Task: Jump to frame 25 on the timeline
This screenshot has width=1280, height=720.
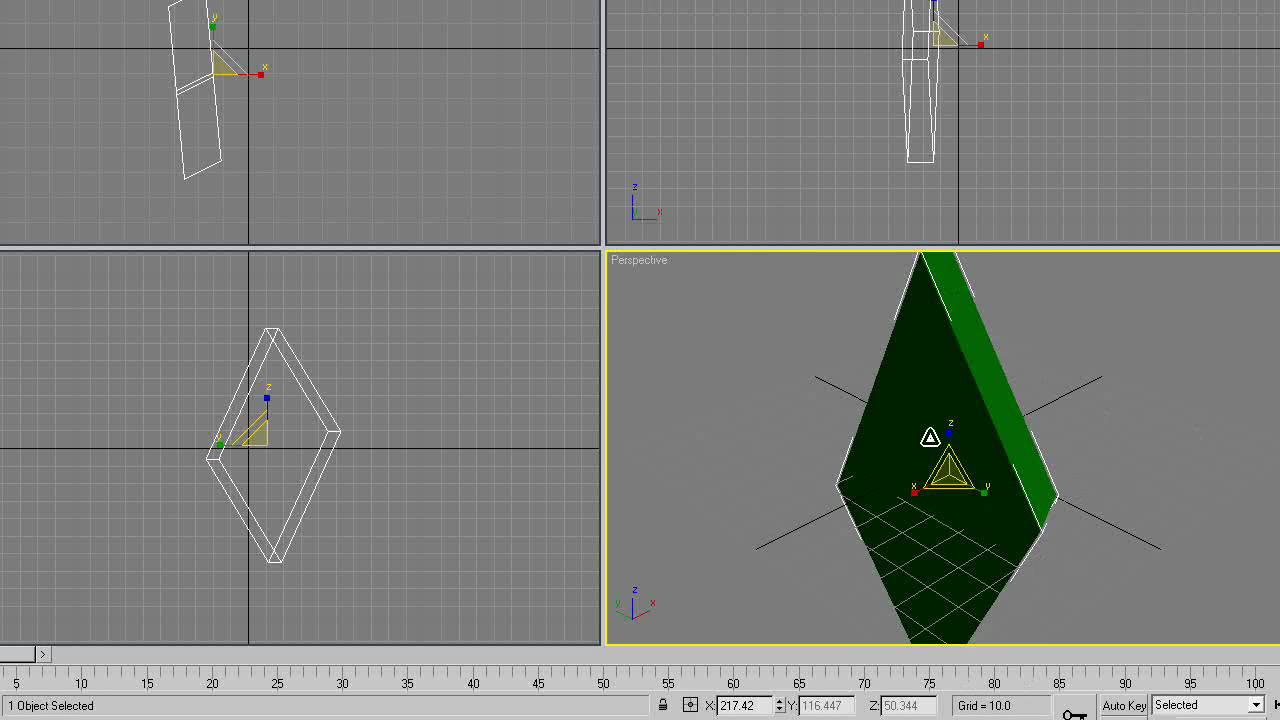Action: click(277, 684)
